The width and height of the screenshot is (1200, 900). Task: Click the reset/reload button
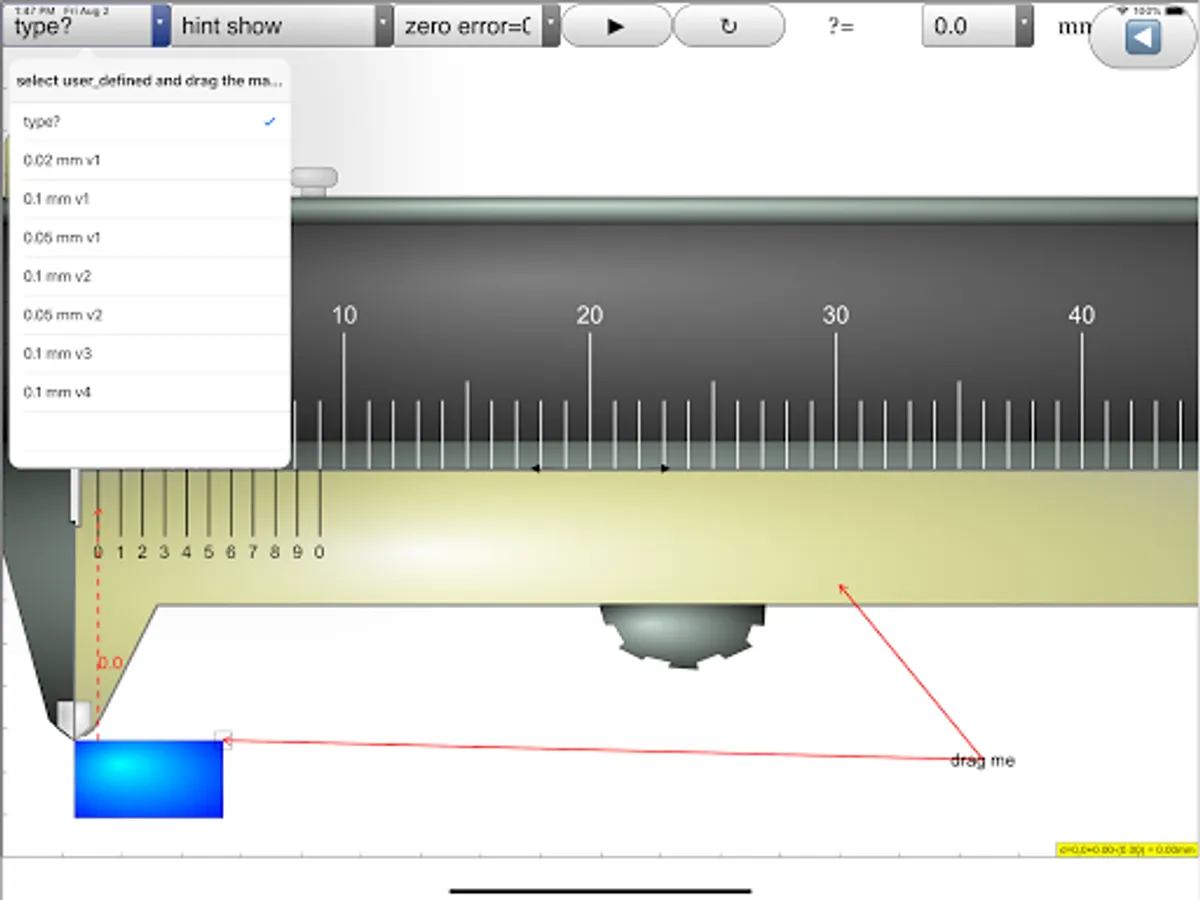[x=728, y=26]
